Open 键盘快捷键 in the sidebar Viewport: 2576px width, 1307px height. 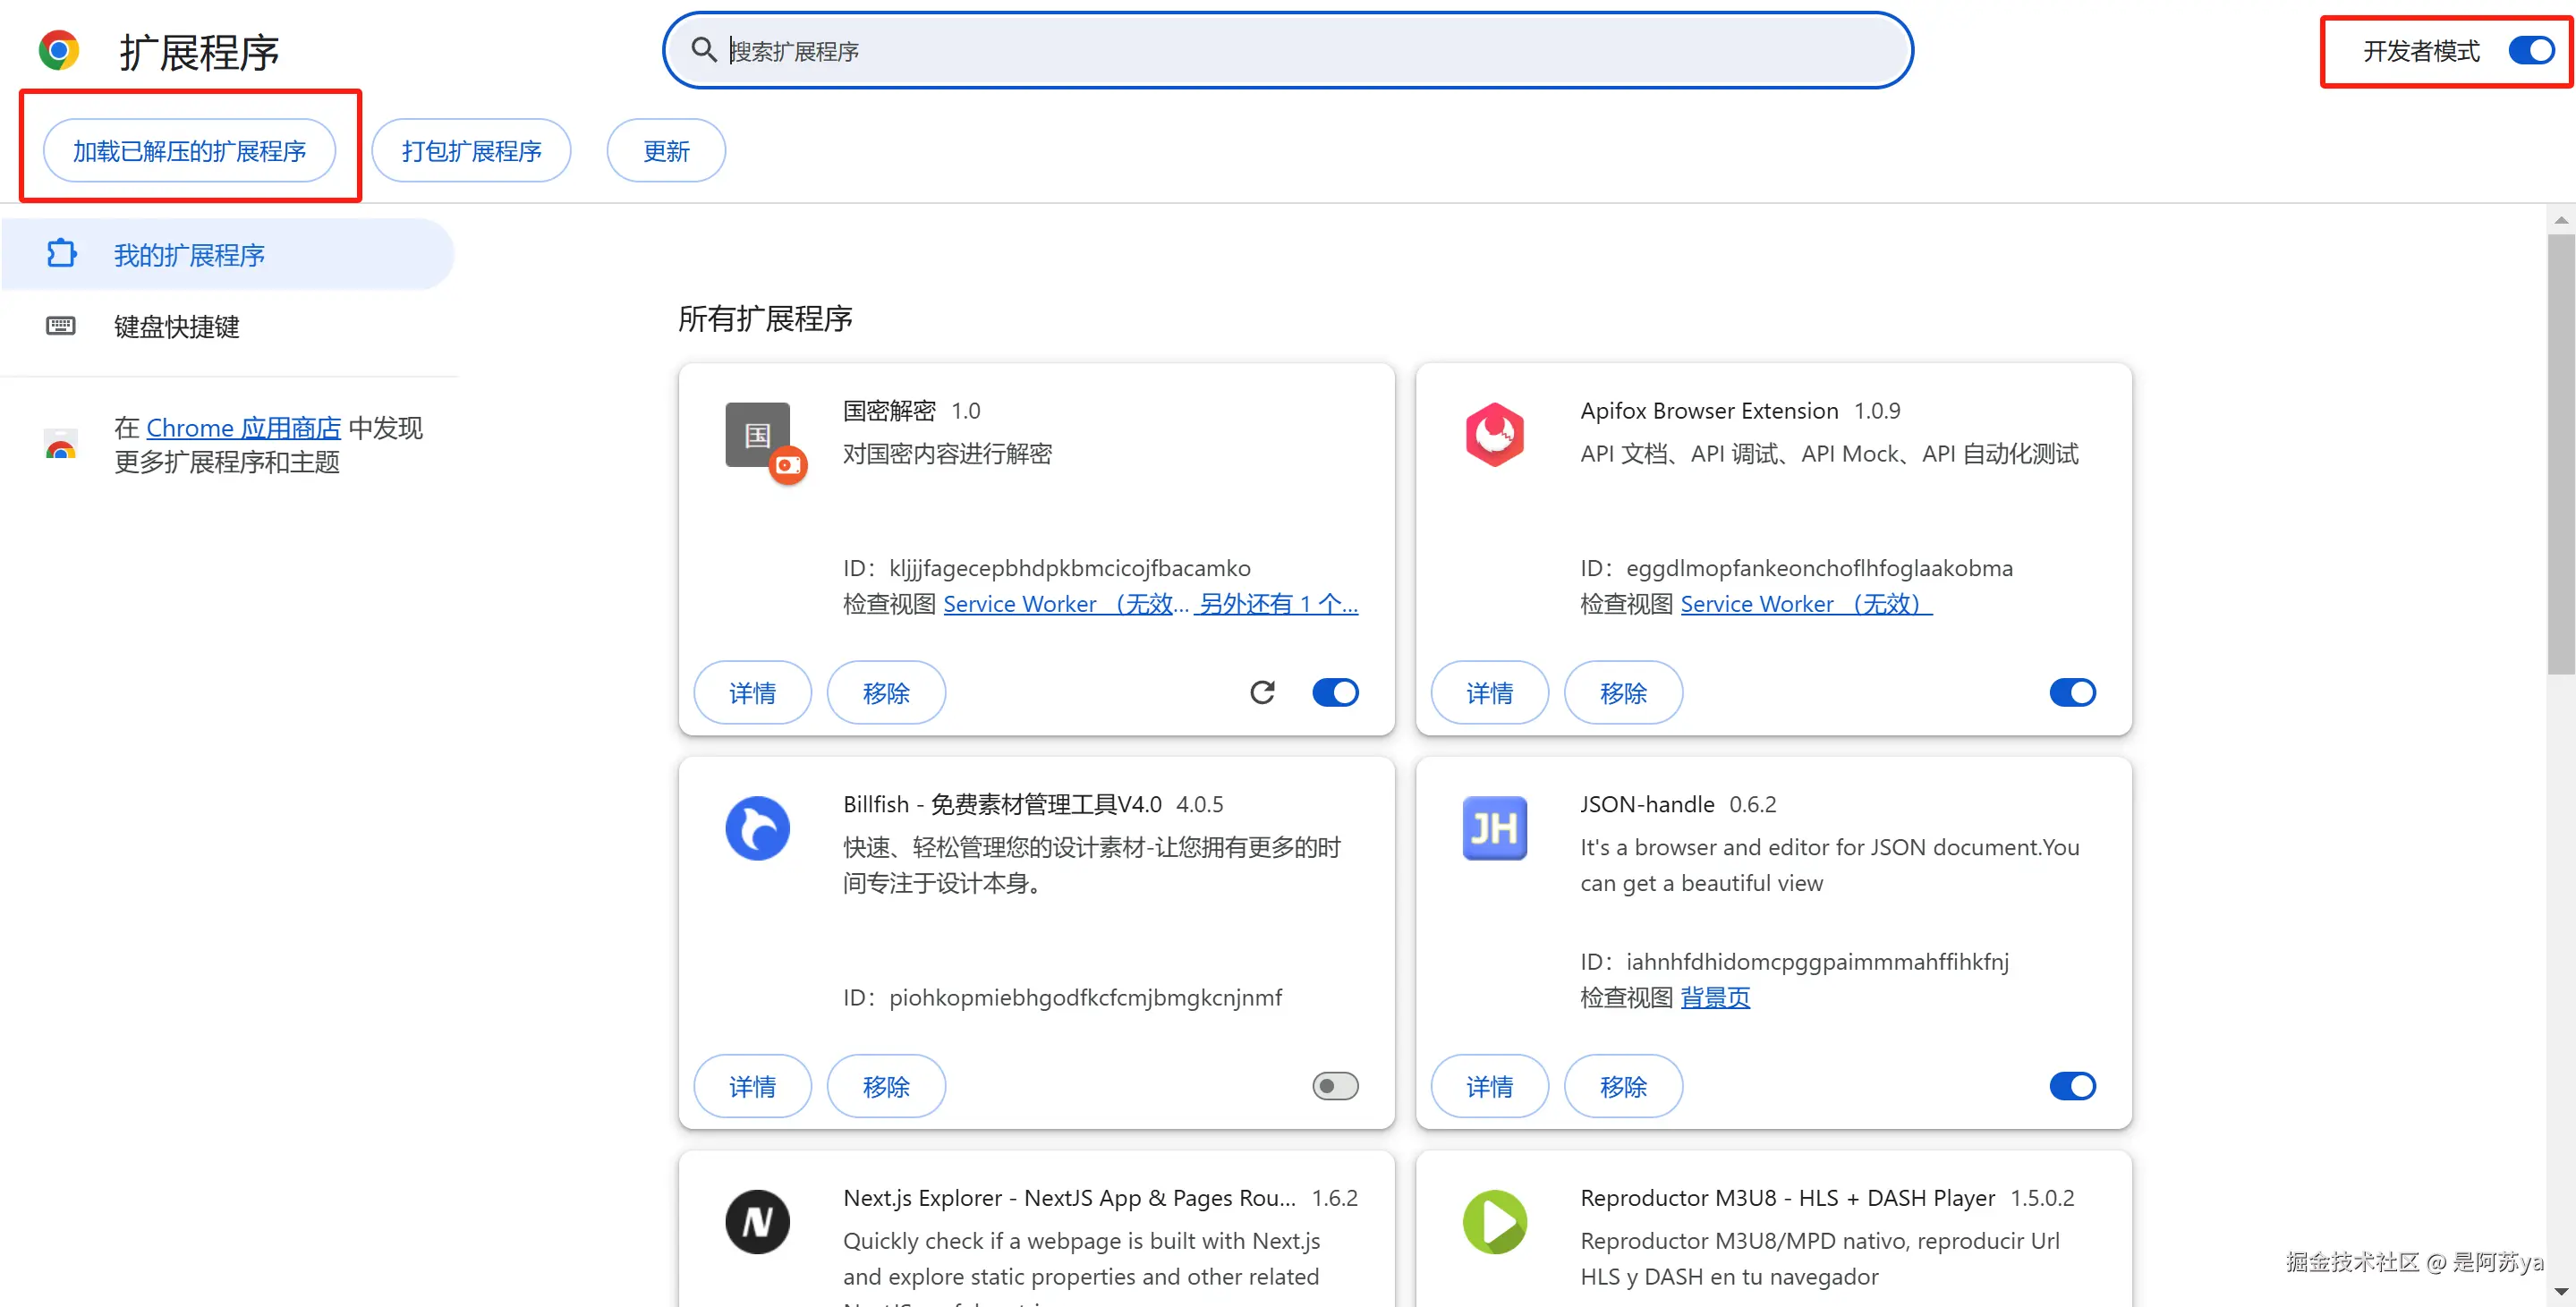click(x=176, y=327)
